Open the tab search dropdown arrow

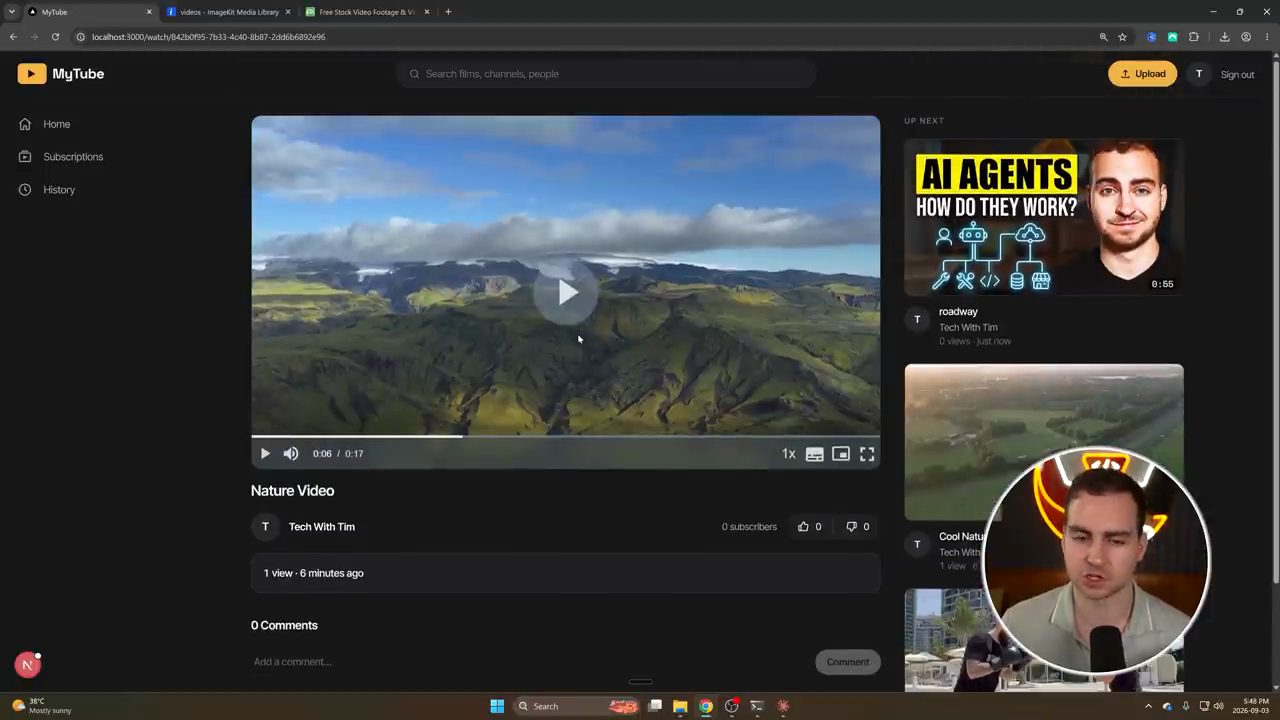(x=12, y=12)
